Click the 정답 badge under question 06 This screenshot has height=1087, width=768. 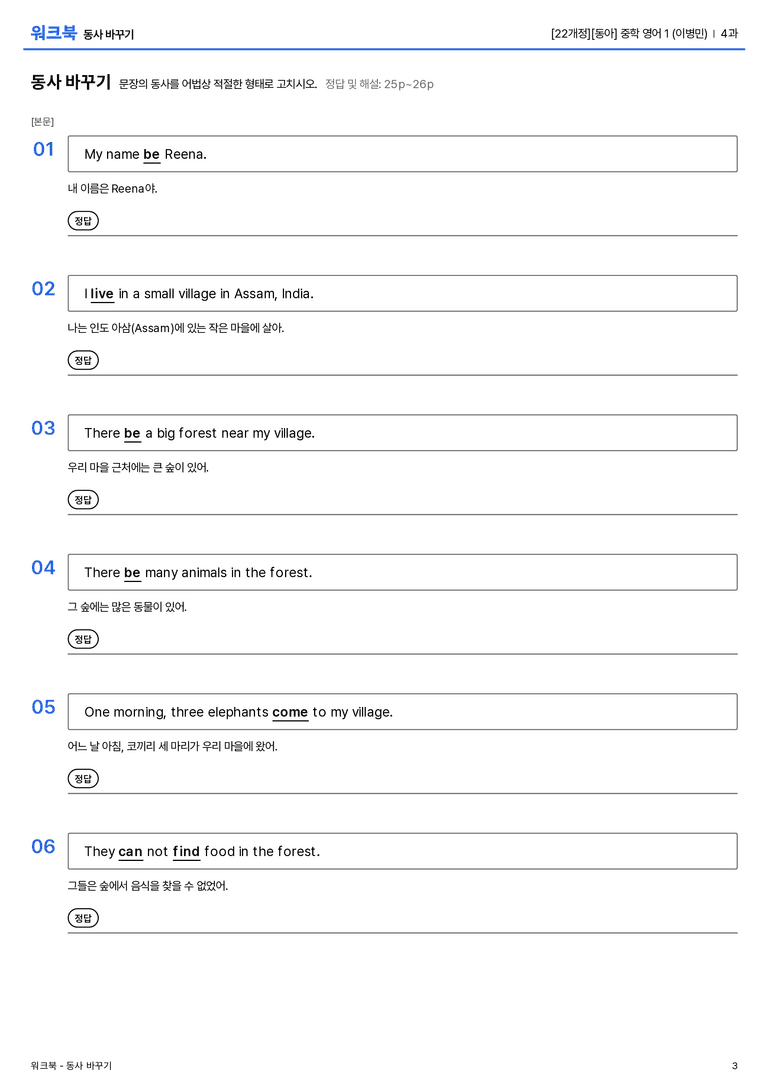pos(83,918)
